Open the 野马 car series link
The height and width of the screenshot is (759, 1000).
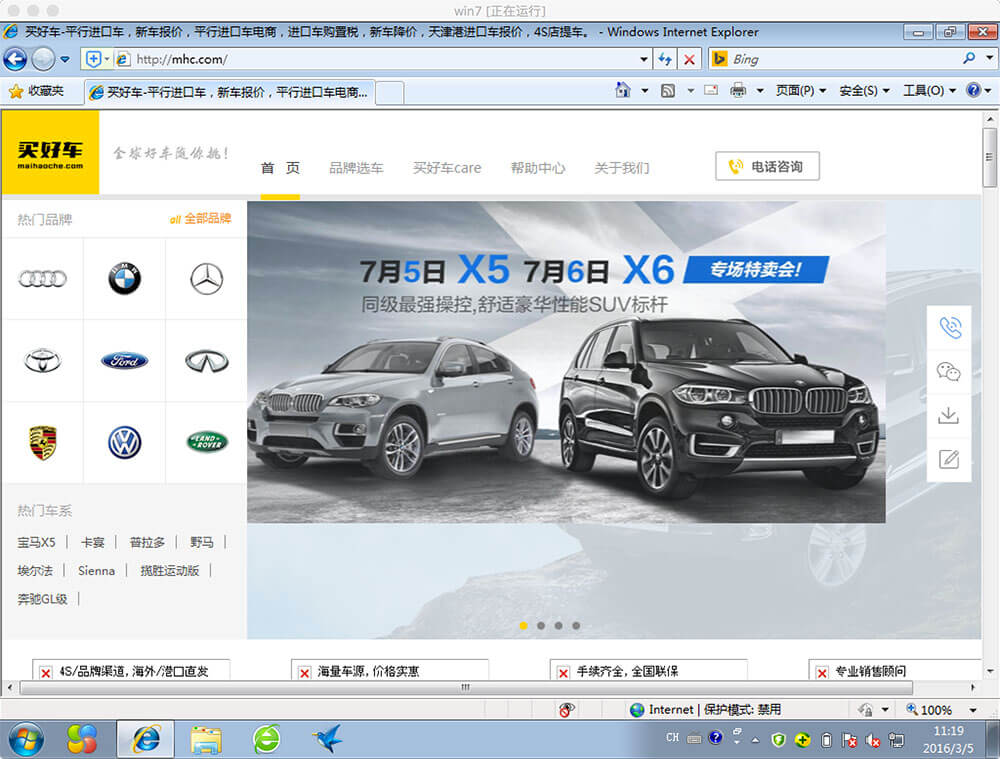(x=202, y=542)
